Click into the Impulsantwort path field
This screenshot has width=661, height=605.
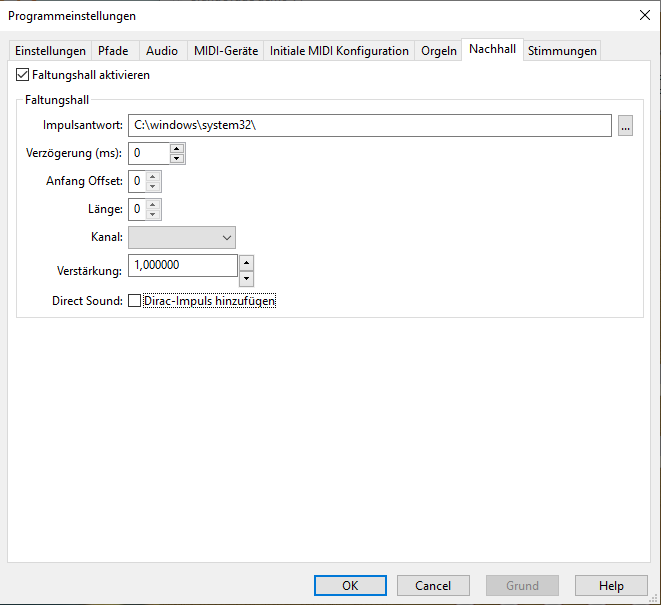369,125
